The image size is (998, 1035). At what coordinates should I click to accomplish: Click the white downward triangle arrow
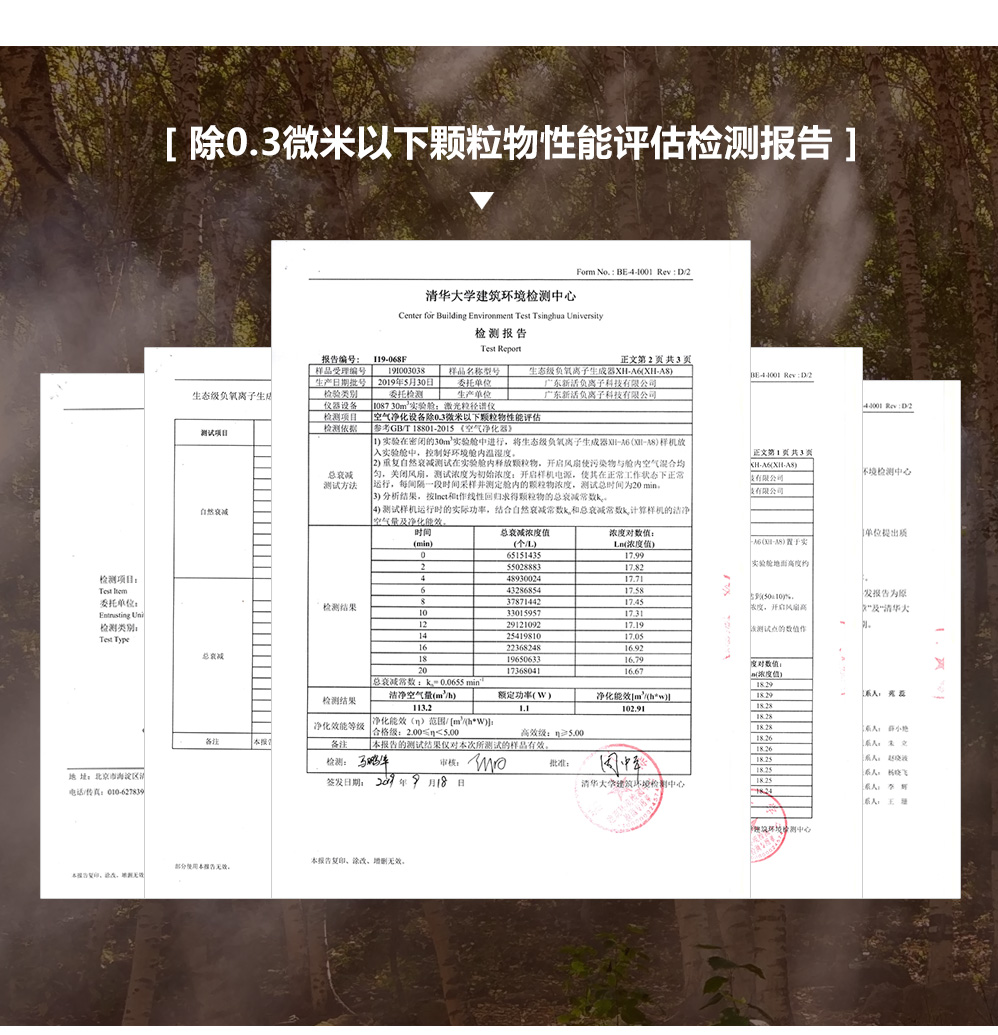pyautogui.click(x=482, y=201)
